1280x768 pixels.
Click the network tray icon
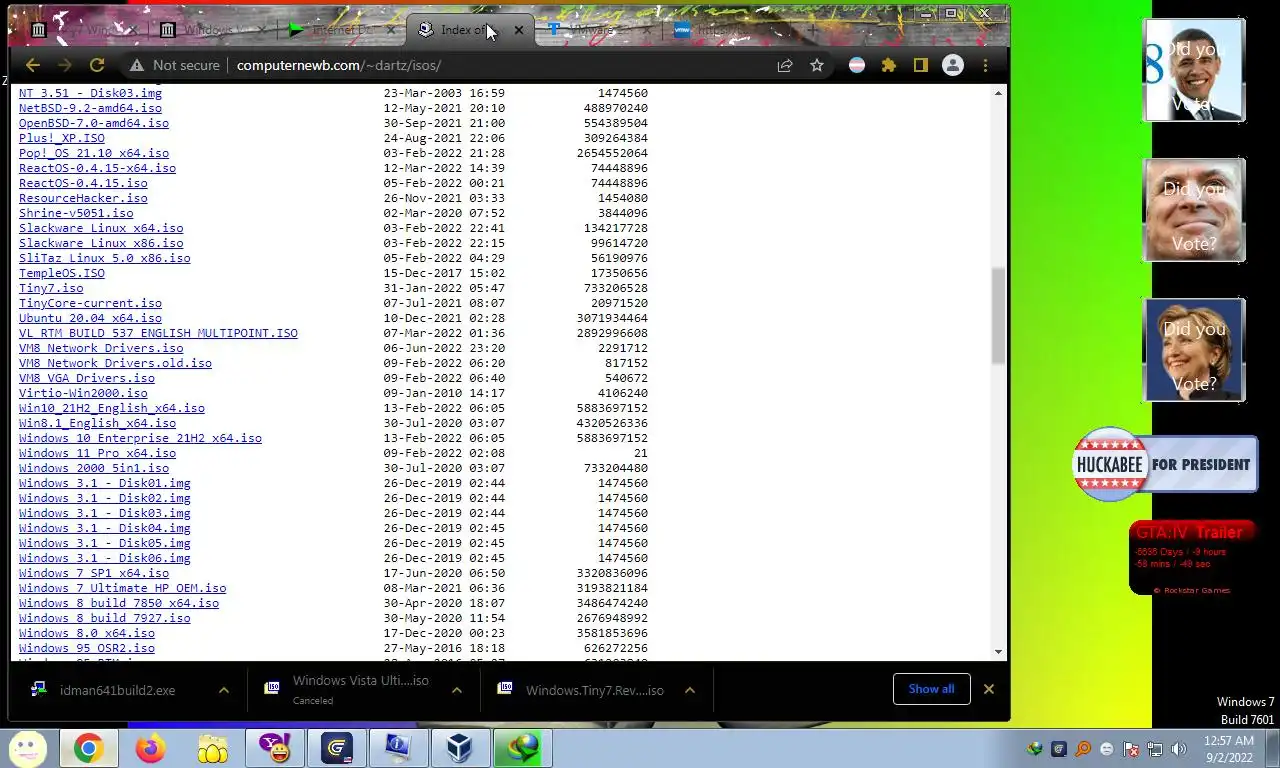(x=1155, y=749)
